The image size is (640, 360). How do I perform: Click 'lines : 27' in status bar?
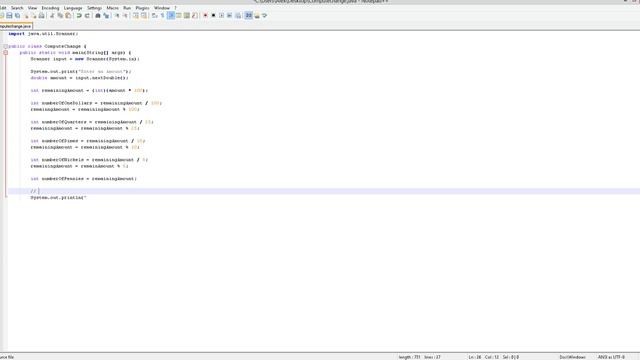click(433, 357)
